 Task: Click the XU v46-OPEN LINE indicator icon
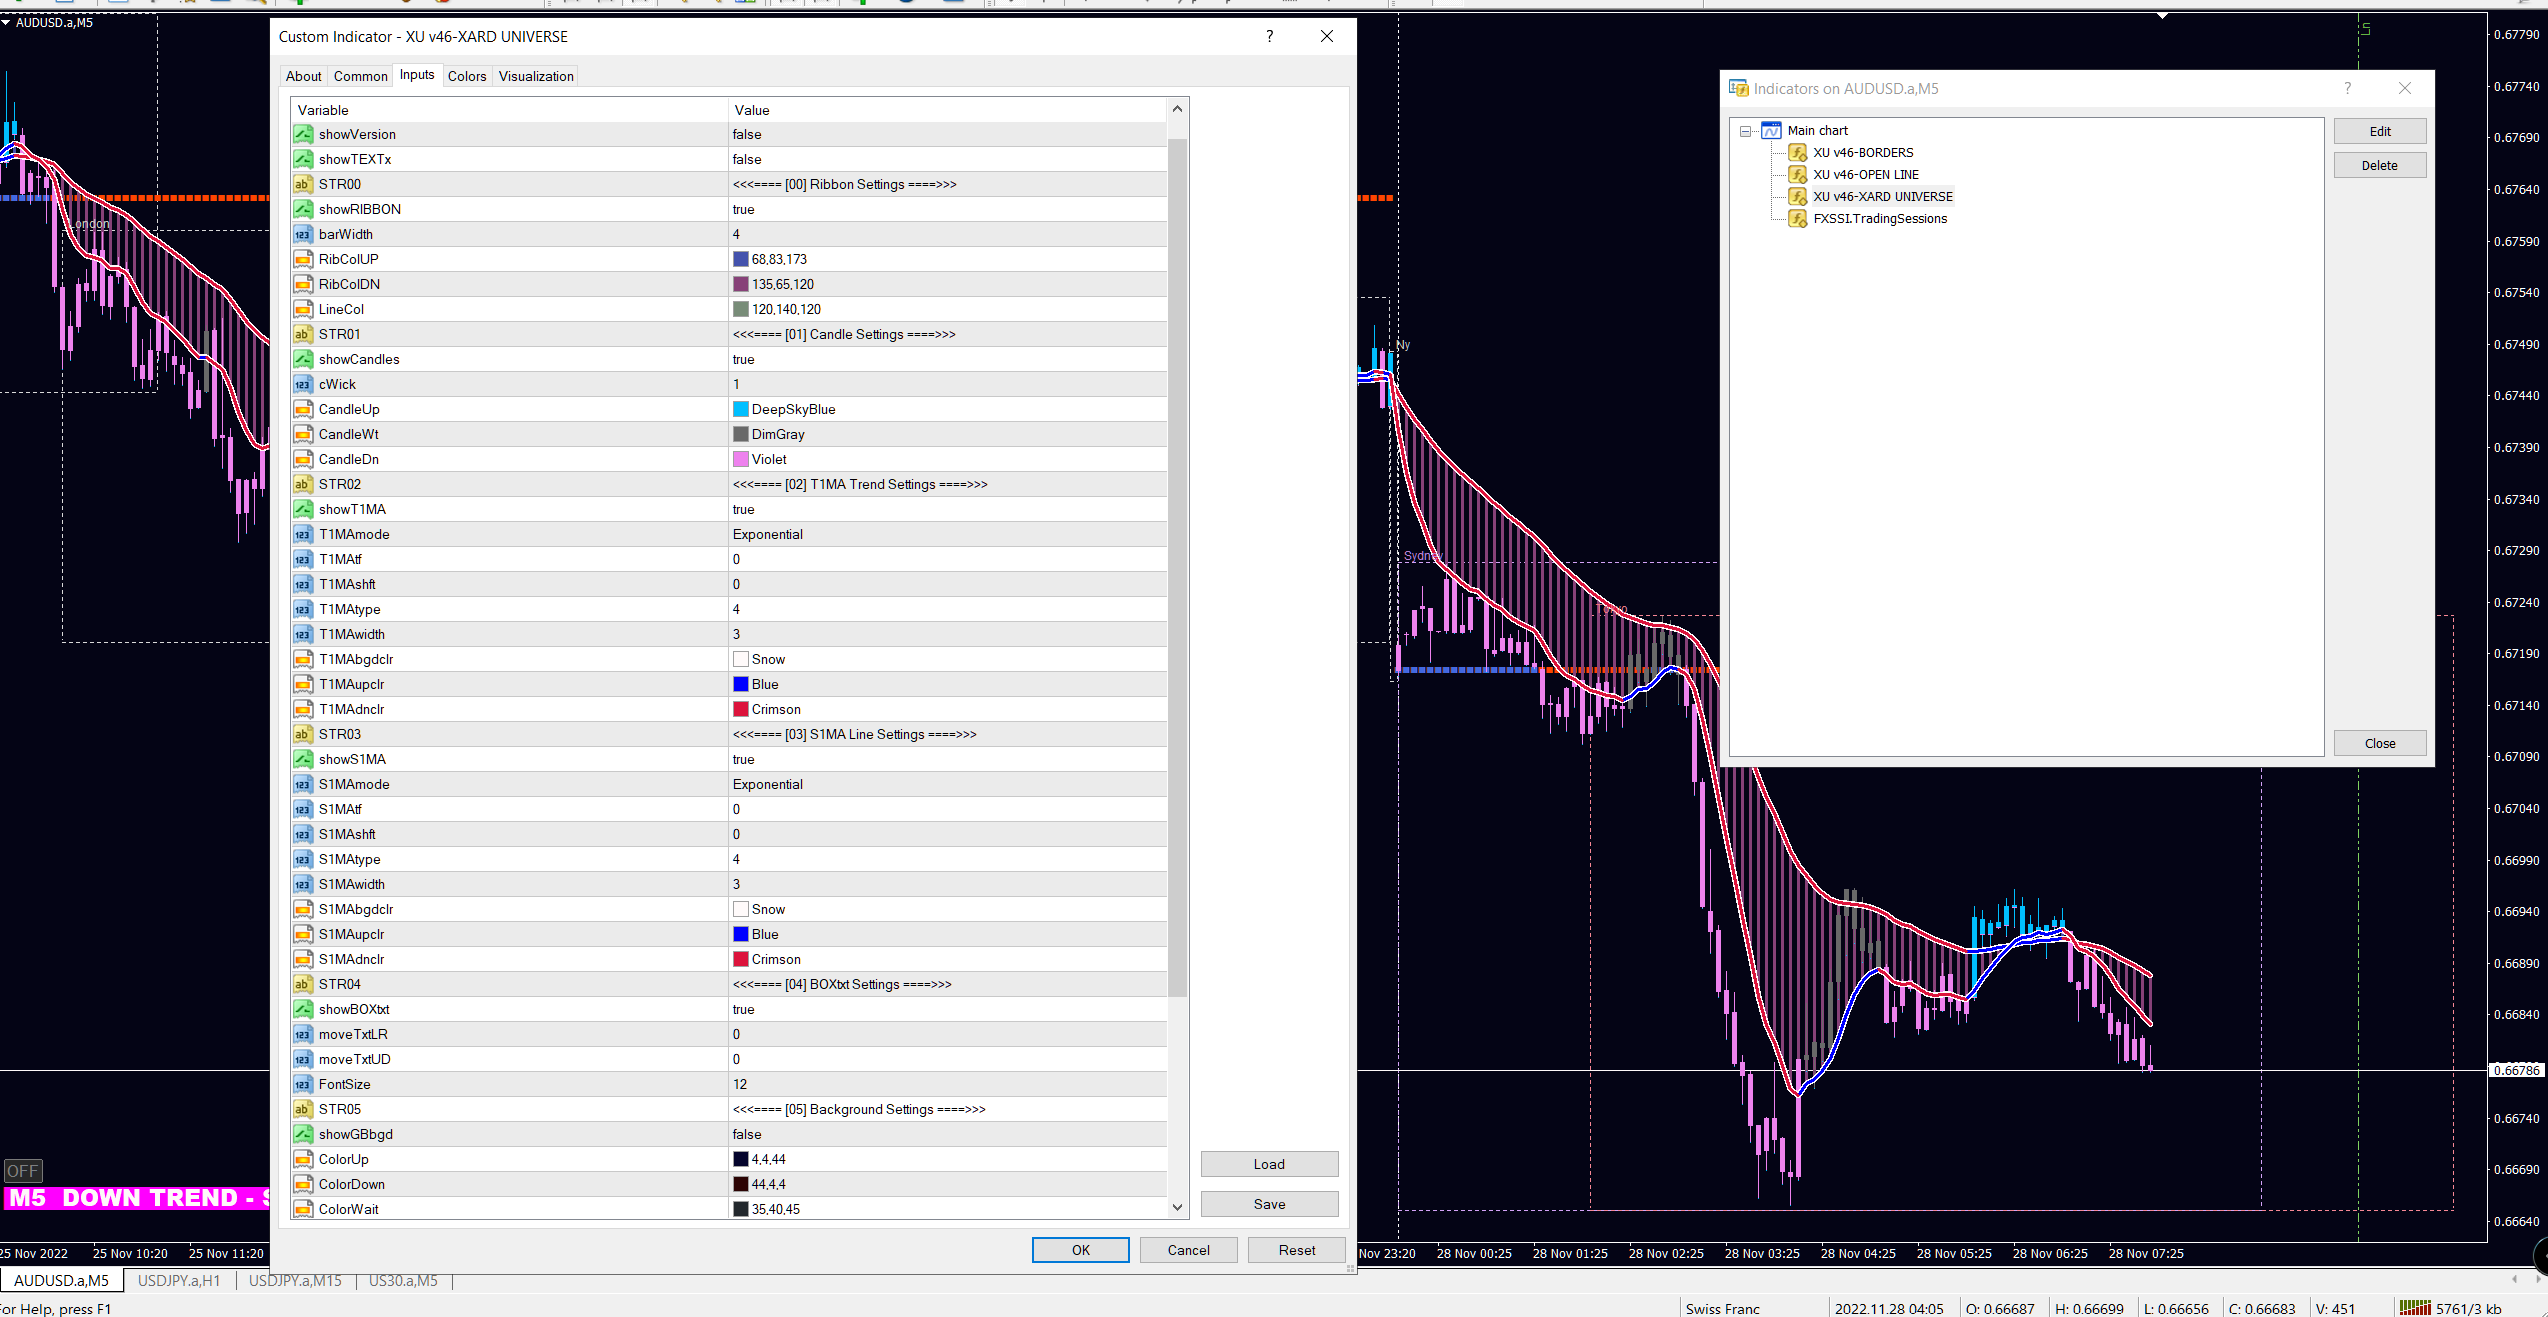coord(1797,175)
